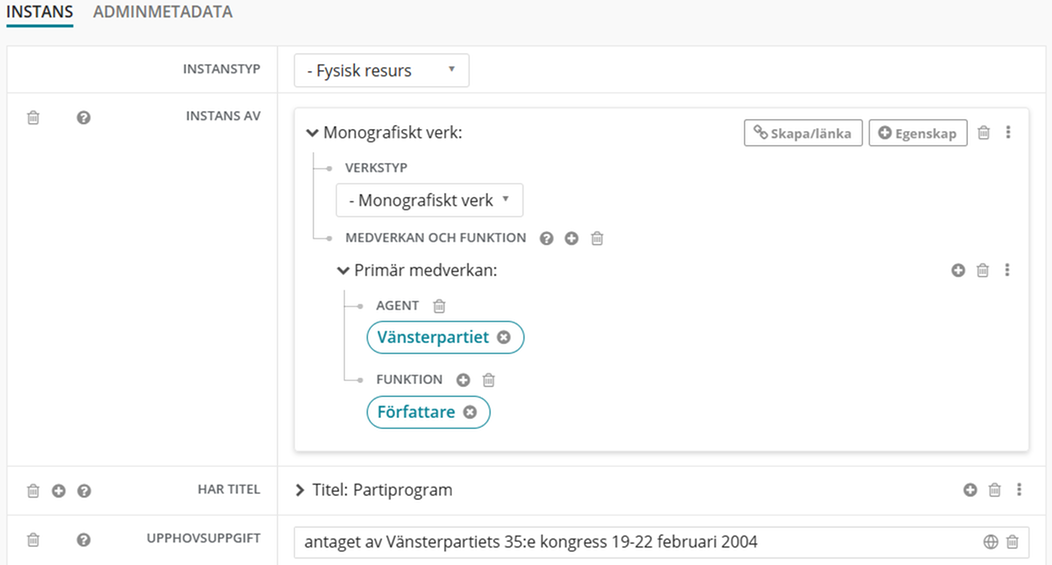Collapse the 'Primär medverkan:' chevron

(343, 271)
